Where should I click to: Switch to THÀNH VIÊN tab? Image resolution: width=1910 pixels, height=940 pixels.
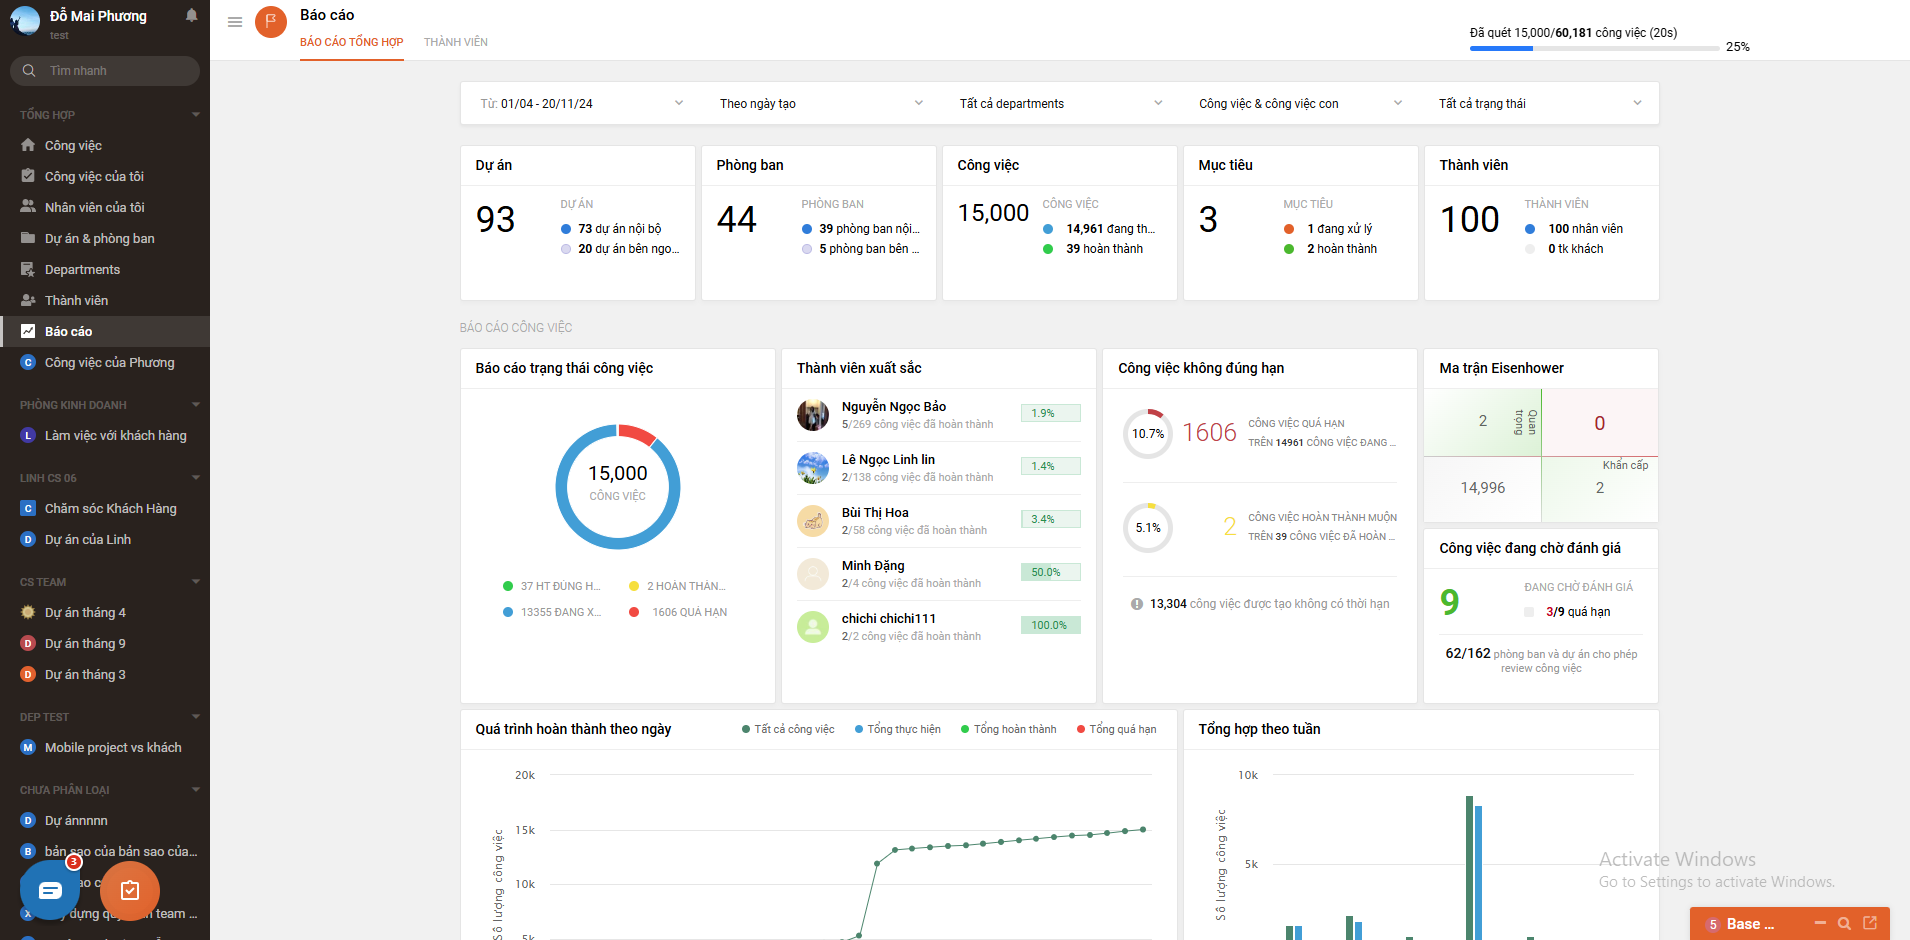pos(456,42)
